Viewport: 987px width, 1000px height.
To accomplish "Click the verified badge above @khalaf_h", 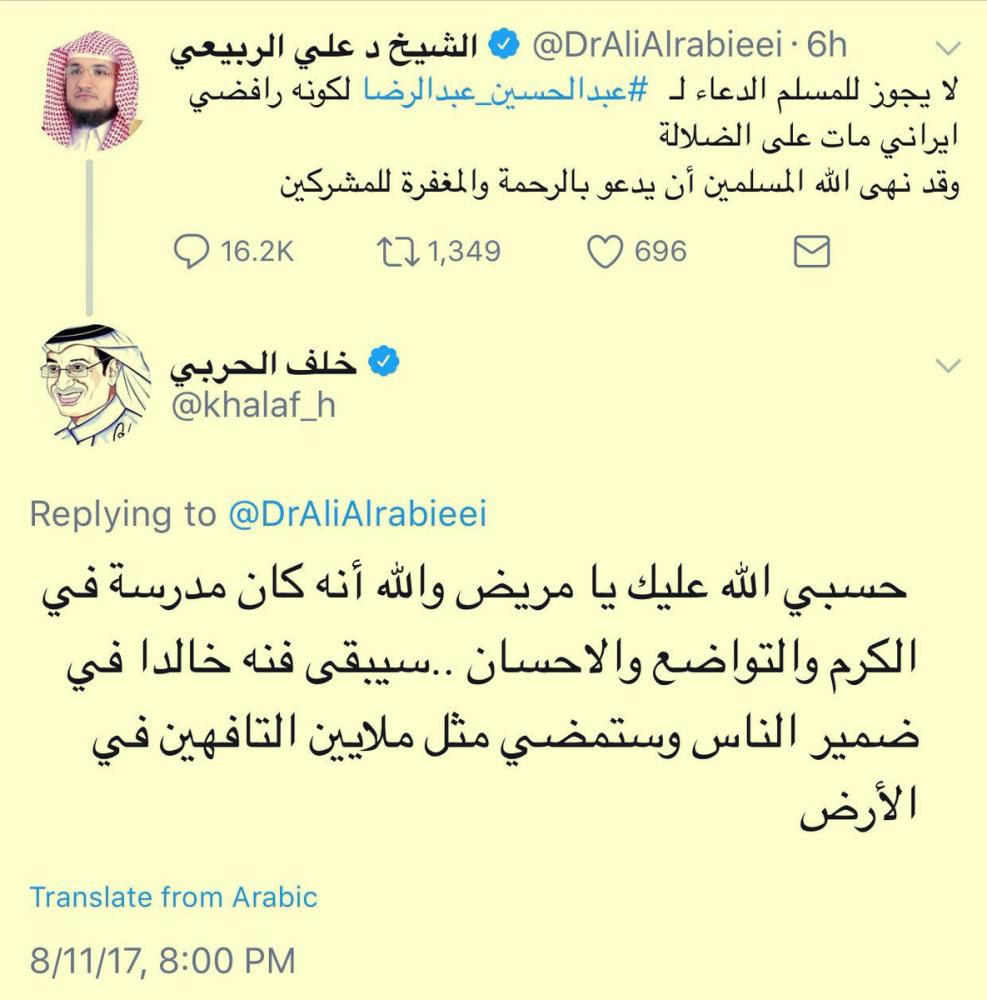I will tap(383, 363).
